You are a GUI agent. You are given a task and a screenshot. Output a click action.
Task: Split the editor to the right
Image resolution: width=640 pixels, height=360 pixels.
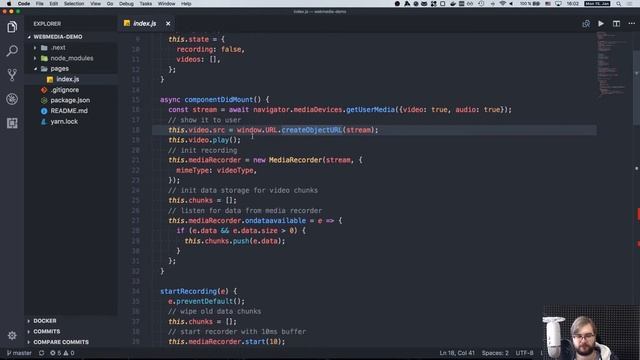pos(616,24)
